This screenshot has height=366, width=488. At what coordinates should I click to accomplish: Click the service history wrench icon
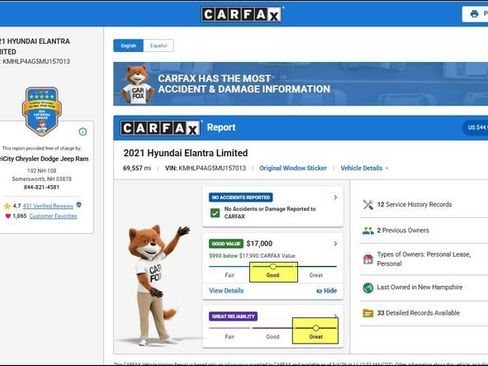[368, 204]
